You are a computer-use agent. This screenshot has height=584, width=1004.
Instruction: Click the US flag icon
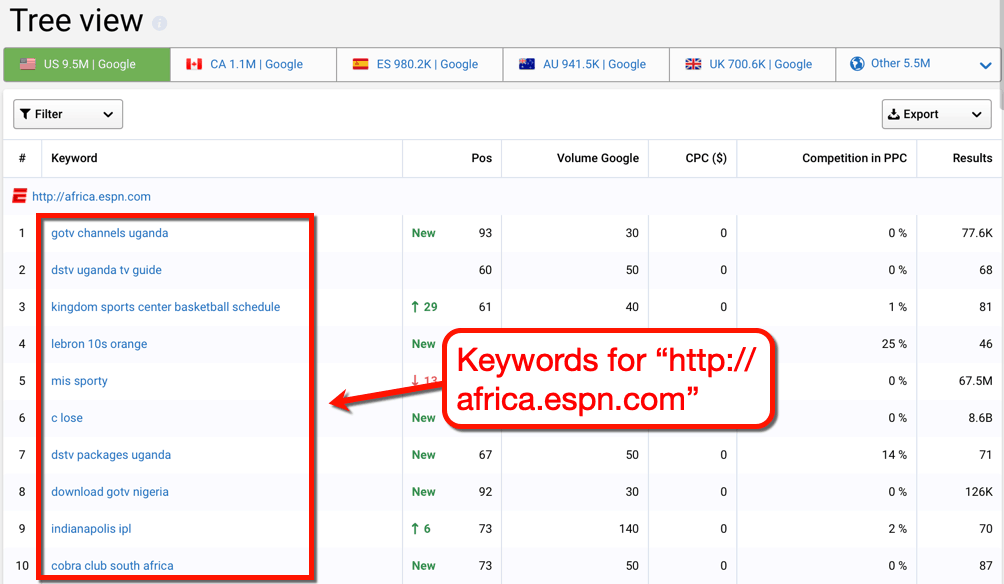point(27,64)
